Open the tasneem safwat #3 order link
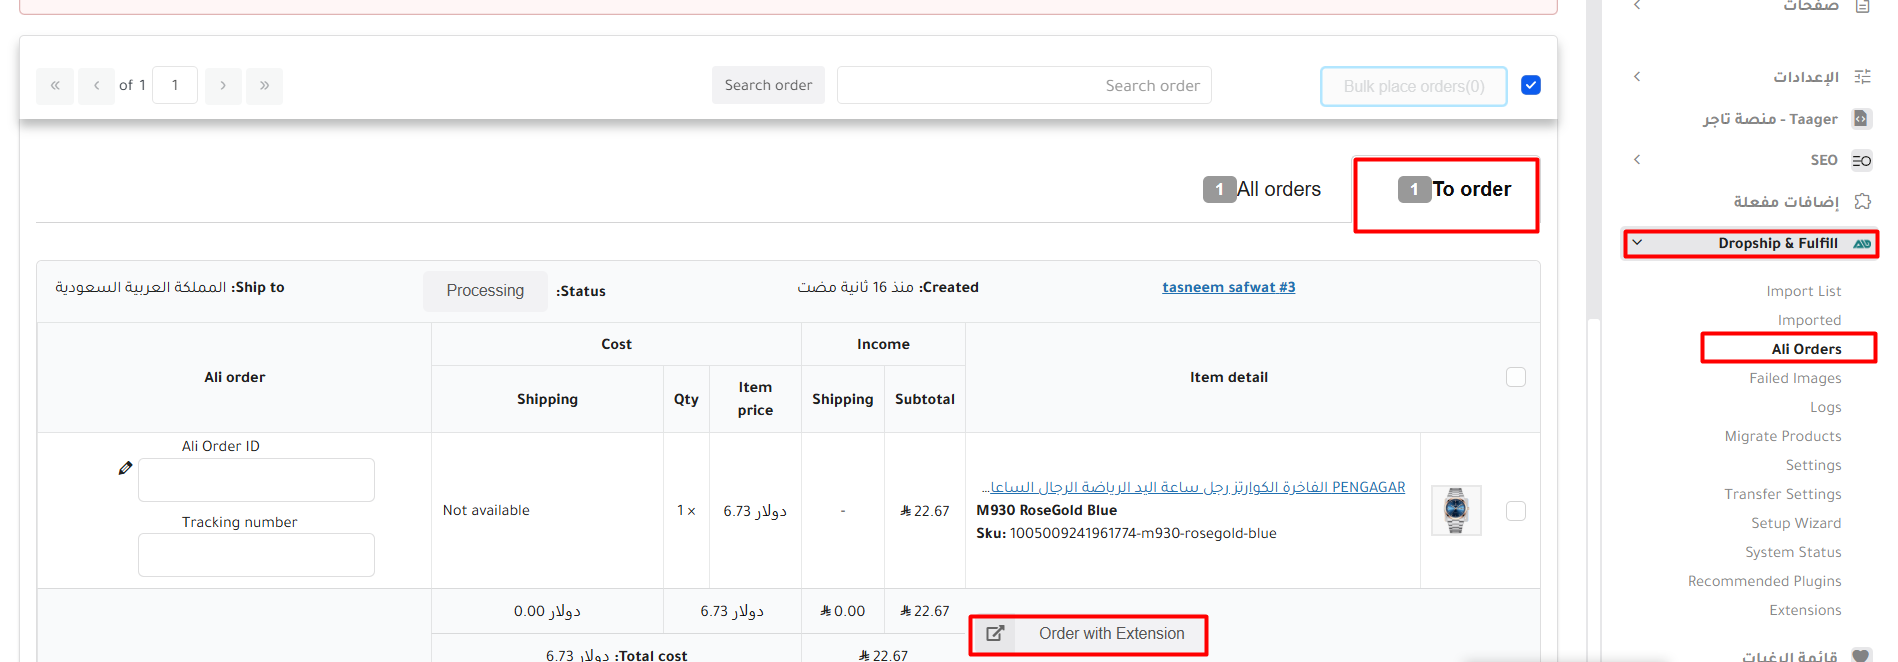1898x662 pixels. click(1228, 288)
